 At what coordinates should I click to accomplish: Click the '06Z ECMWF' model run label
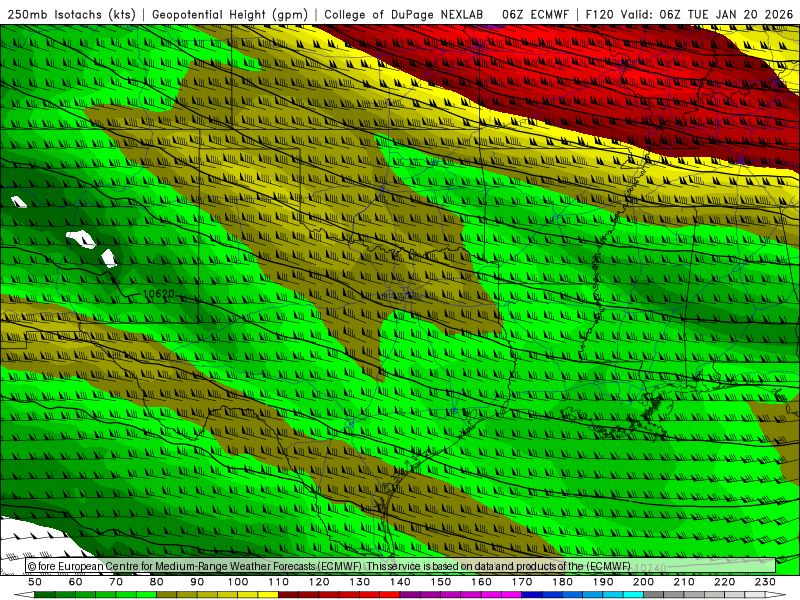(535, 15)
